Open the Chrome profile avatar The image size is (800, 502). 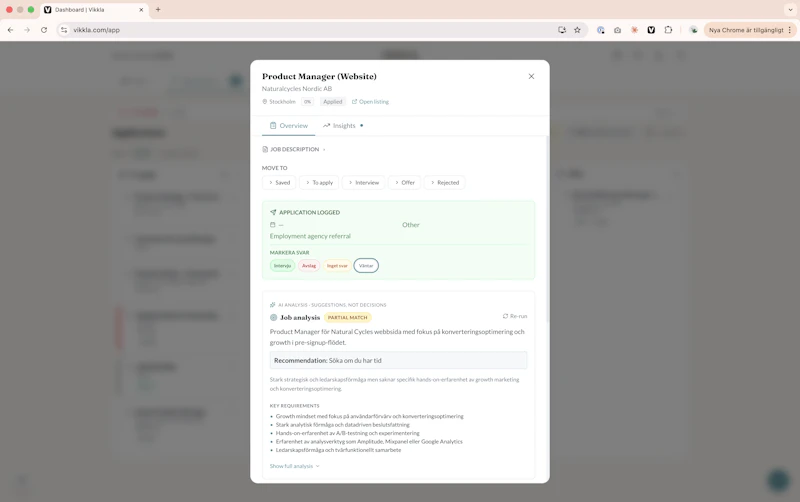(x=693, y=30)
